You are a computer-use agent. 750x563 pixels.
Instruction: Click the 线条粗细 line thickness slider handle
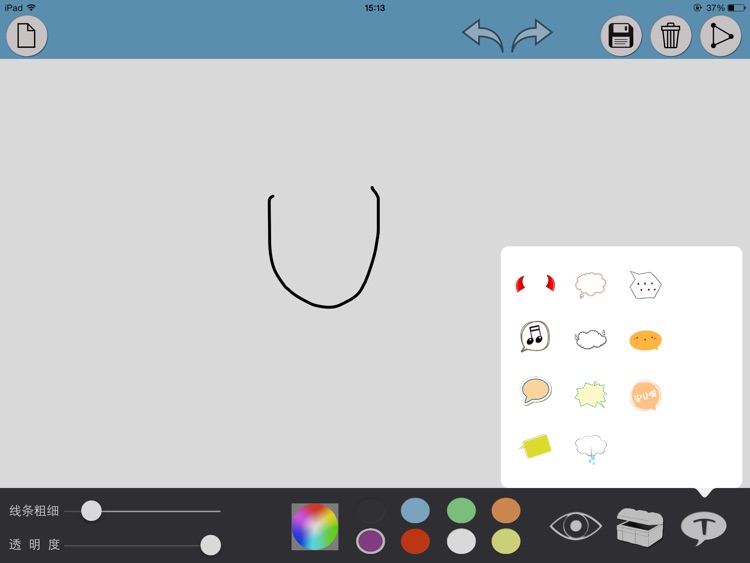tap(91, 510)
